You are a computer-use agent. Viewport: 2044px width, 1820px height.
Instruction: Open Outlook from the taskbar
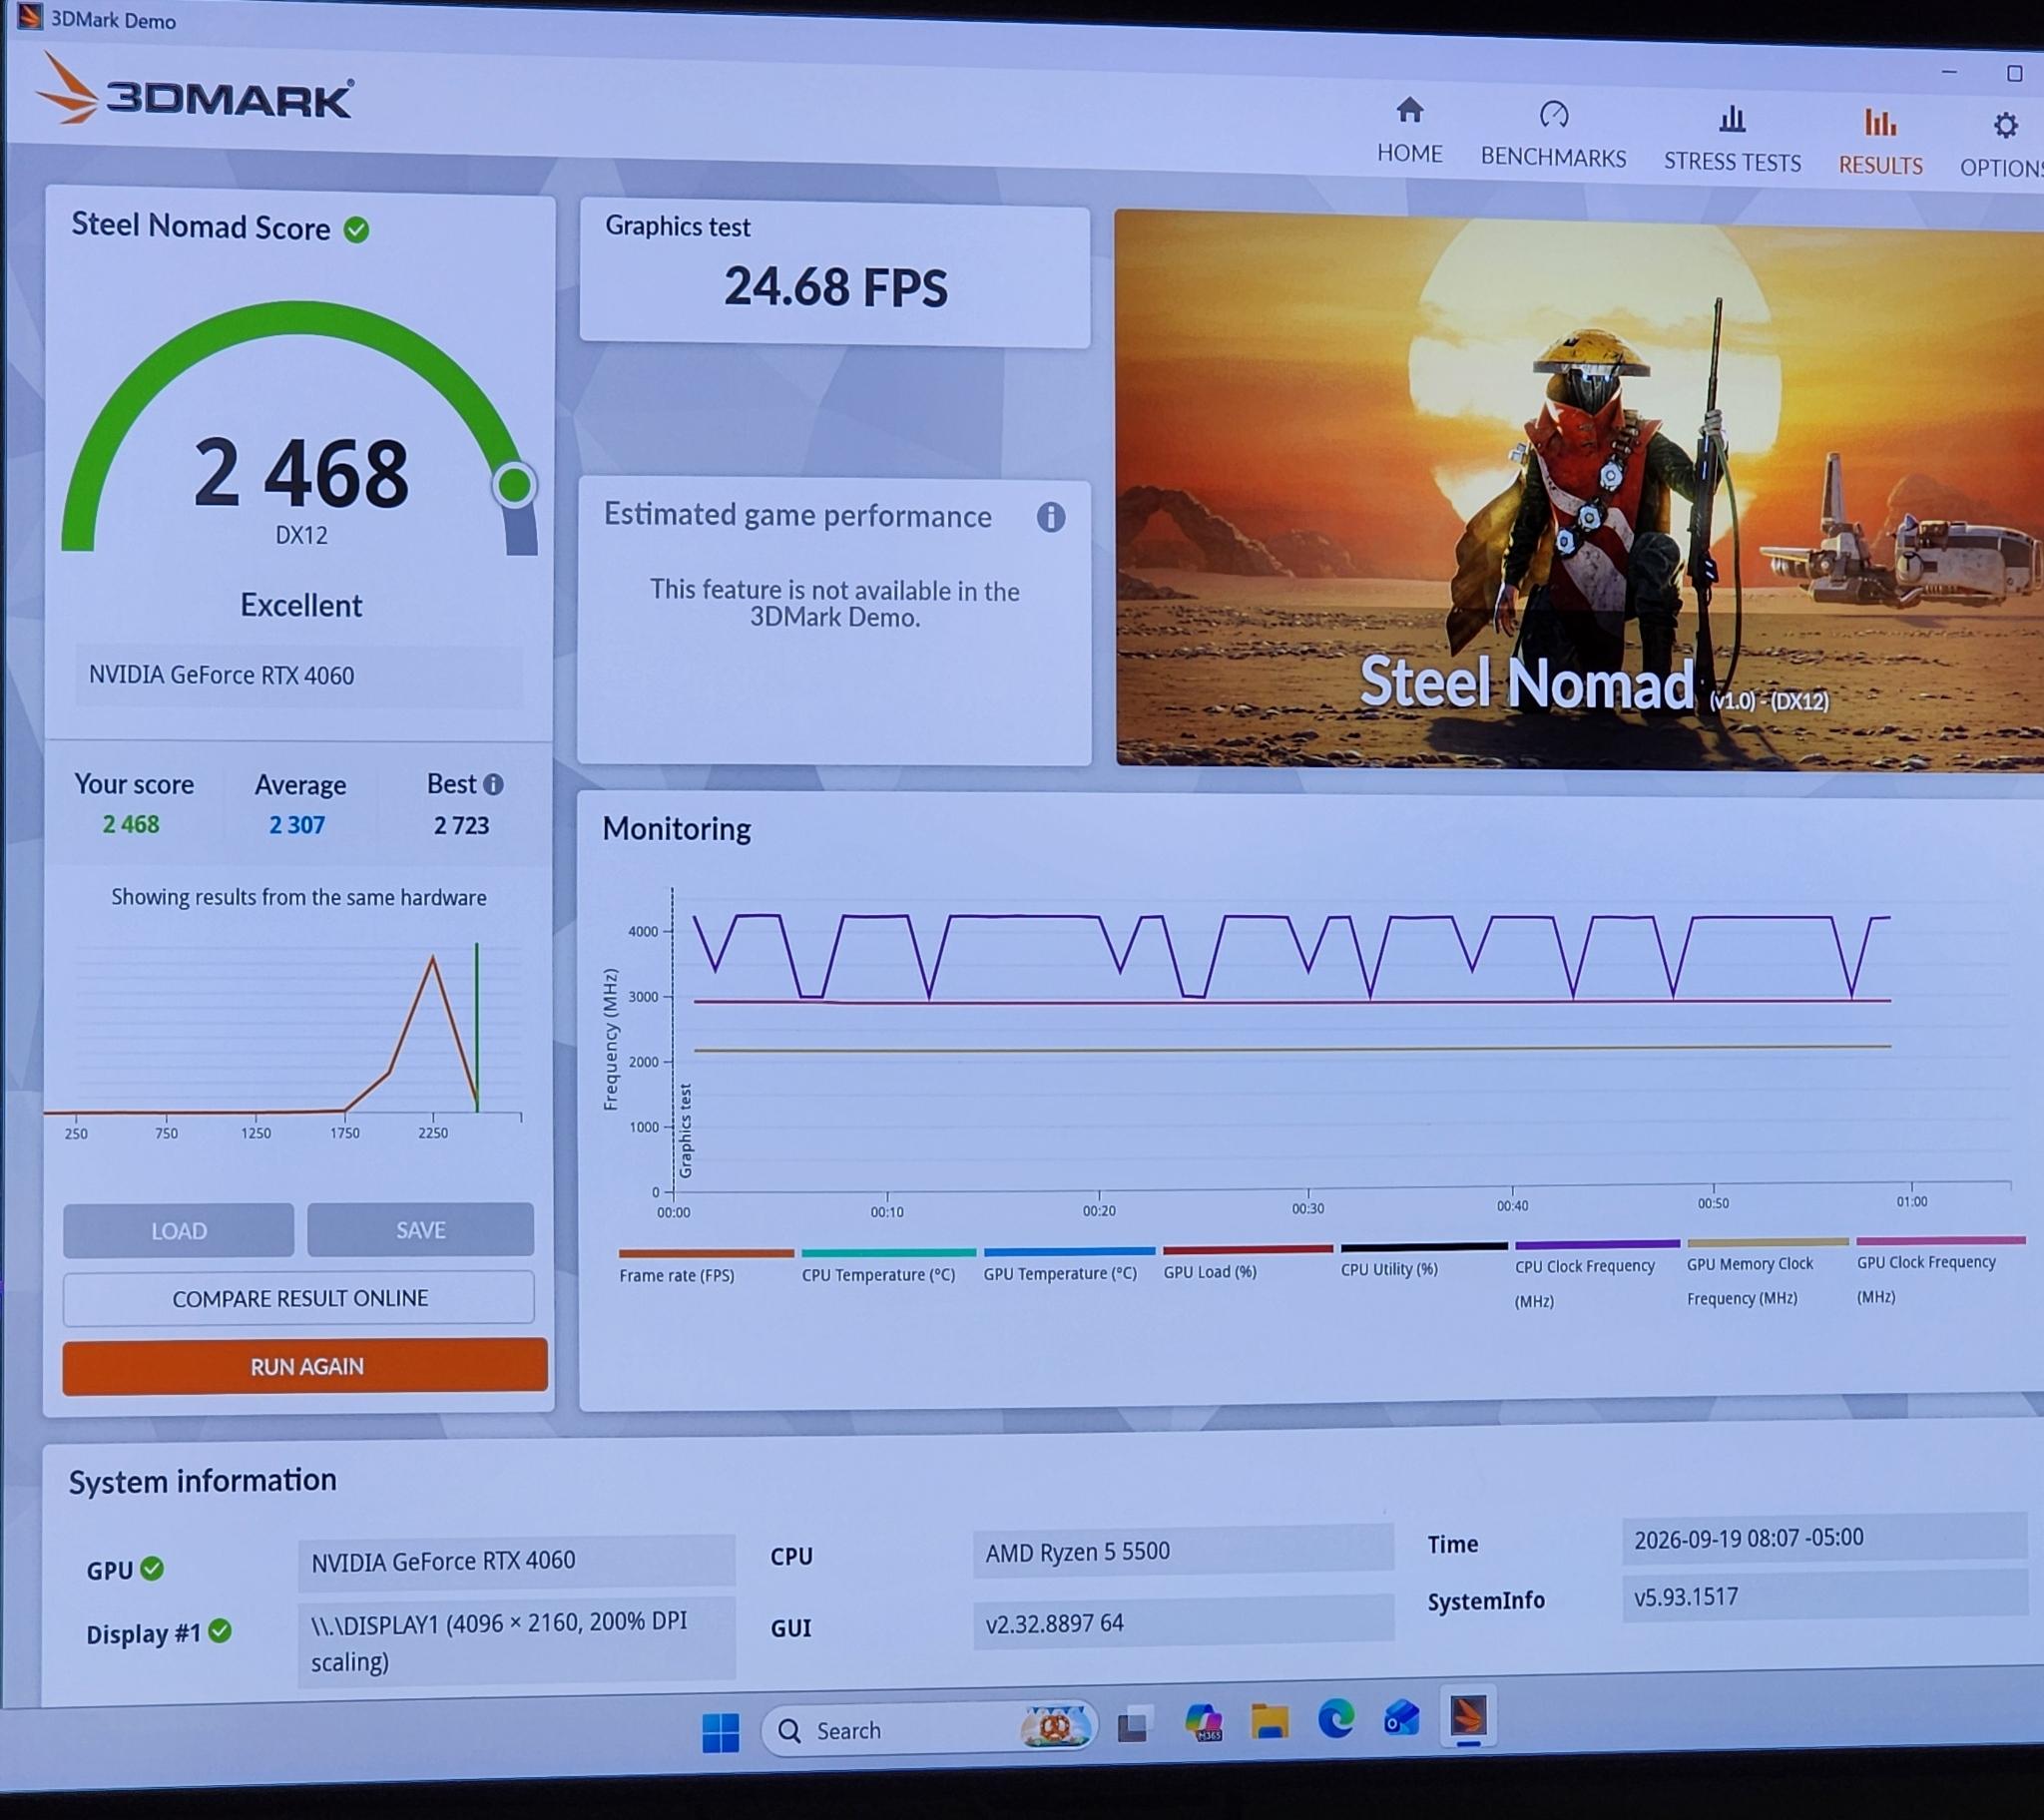point(1401,1718)
